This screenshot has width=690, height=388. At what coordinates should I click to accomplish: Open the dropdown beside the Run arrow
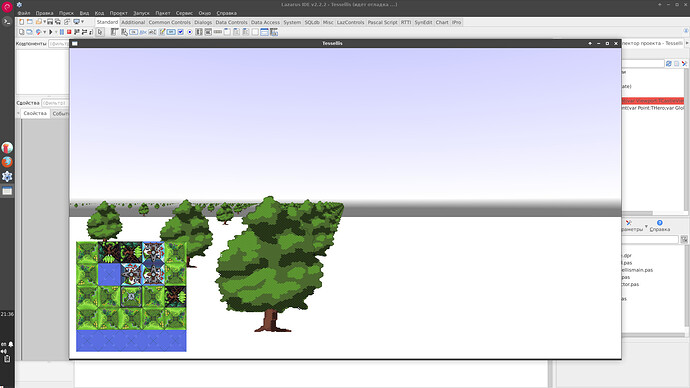[x=56, y=32]
